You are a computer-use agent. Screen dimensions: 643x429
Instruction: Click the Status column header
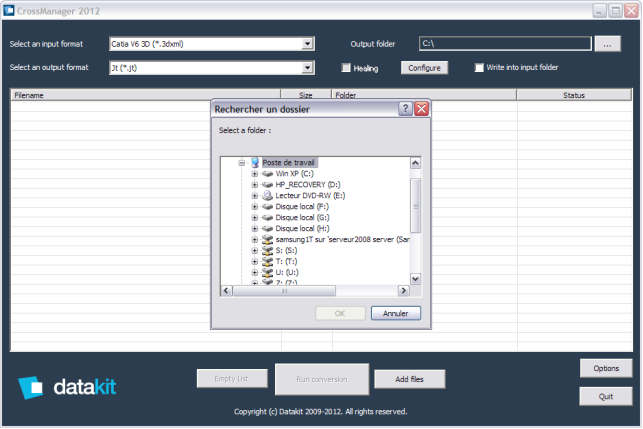[x=574, y=95]
